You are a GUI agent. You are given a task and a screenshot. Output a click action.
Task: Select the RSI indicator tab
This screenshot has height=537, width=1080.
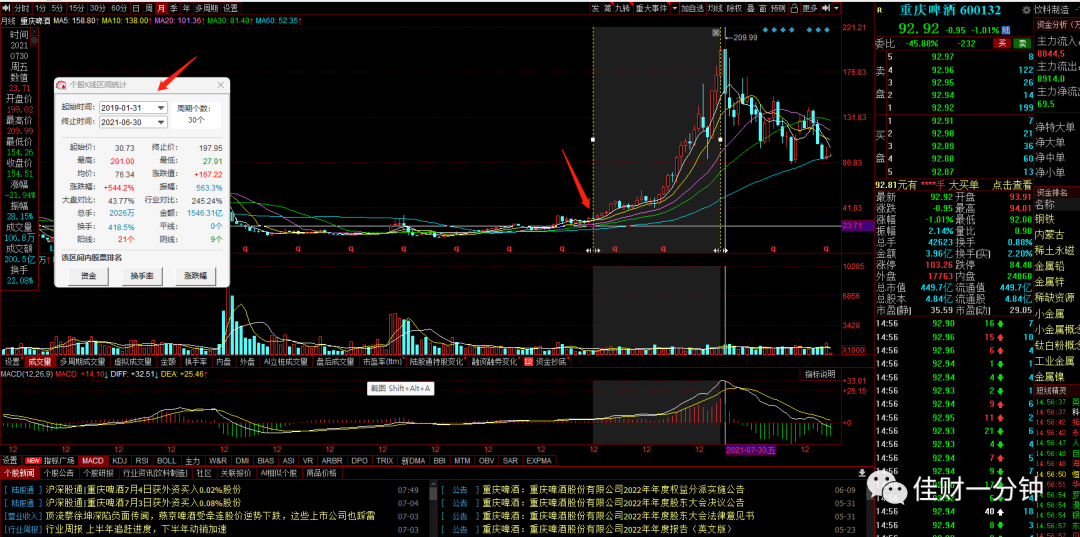tap(142, 460)
